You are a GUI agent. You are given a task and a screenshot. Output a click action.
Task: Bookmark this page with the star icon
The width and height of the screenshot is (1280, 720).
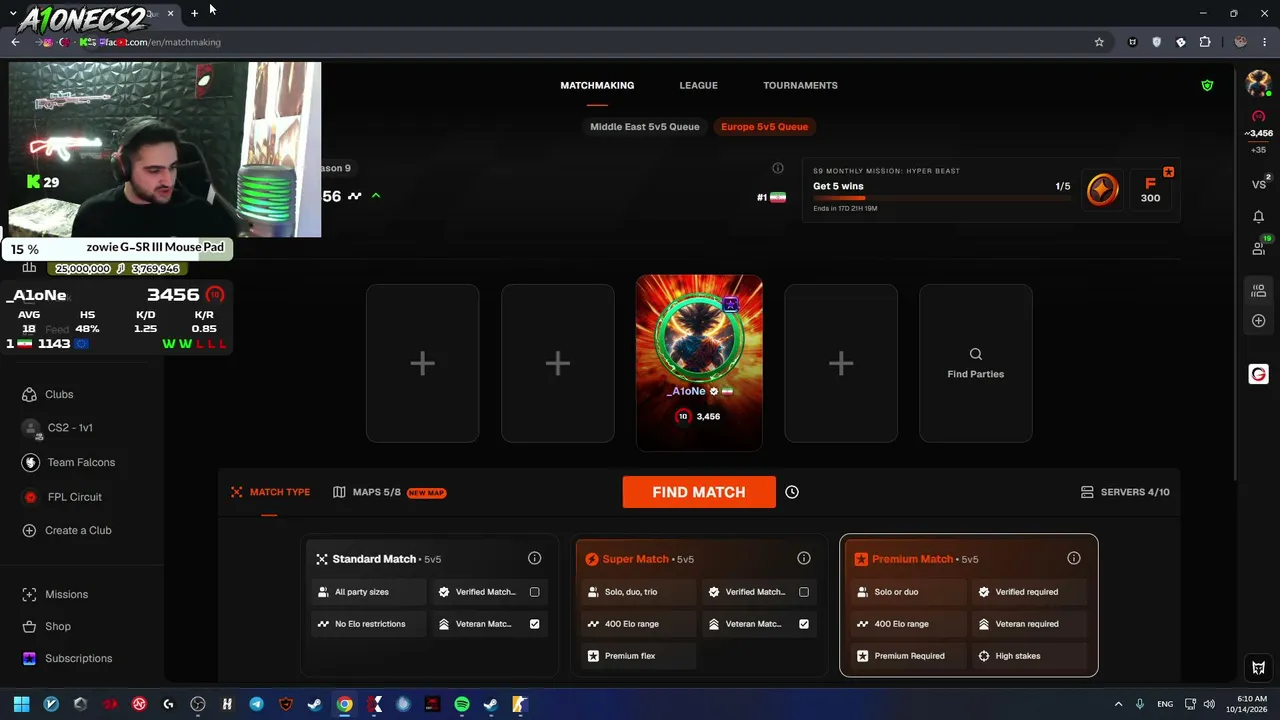click(x=1099, y=42)
